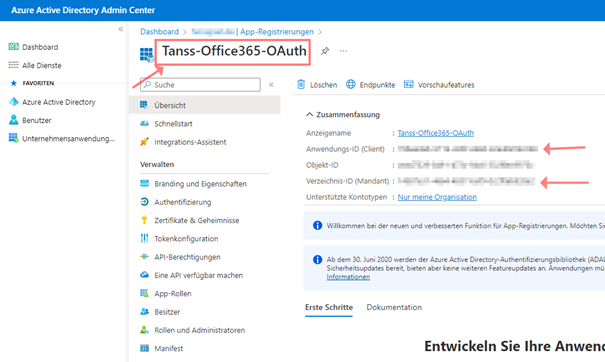Select Manifest label

[x=169, y=348]
